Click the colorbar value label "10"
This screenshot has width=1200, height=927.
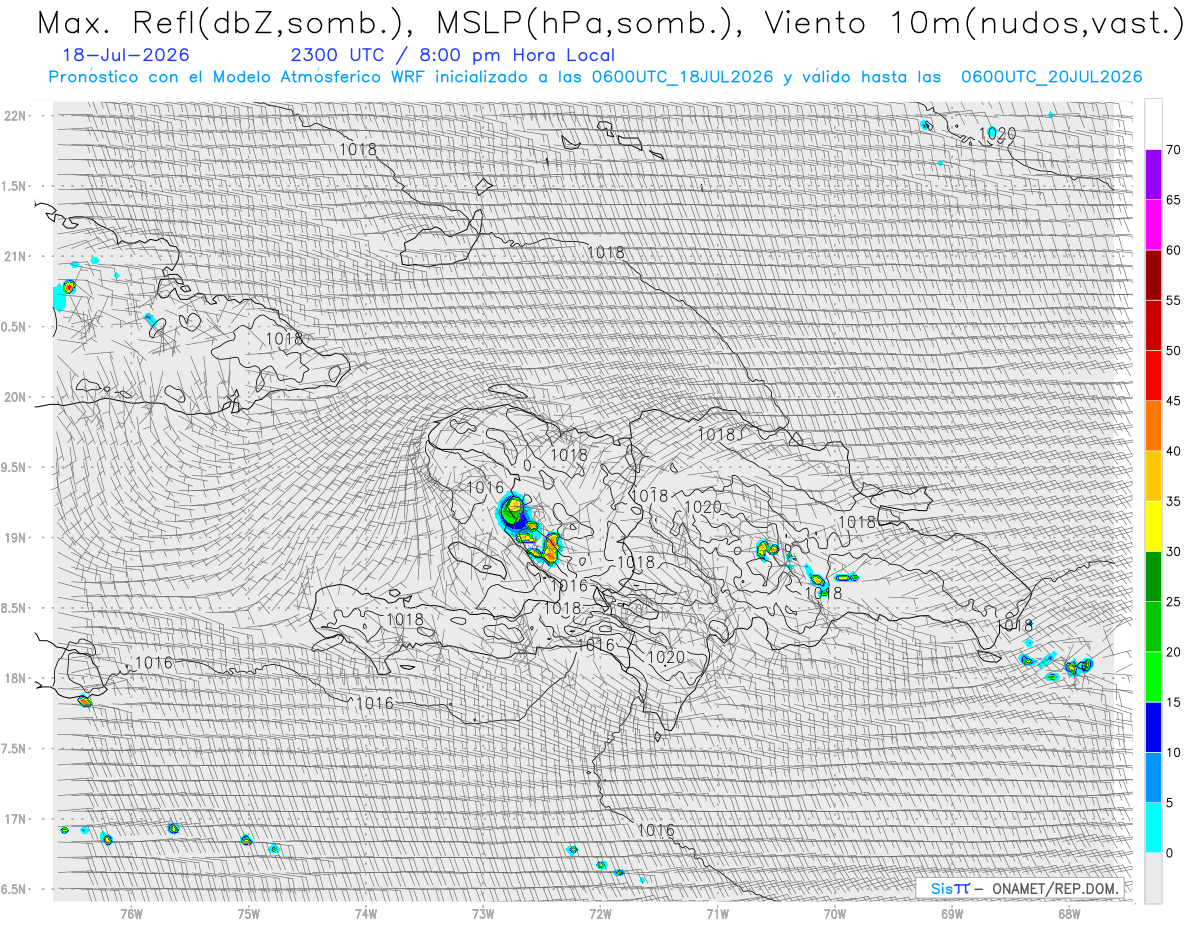1173,752
